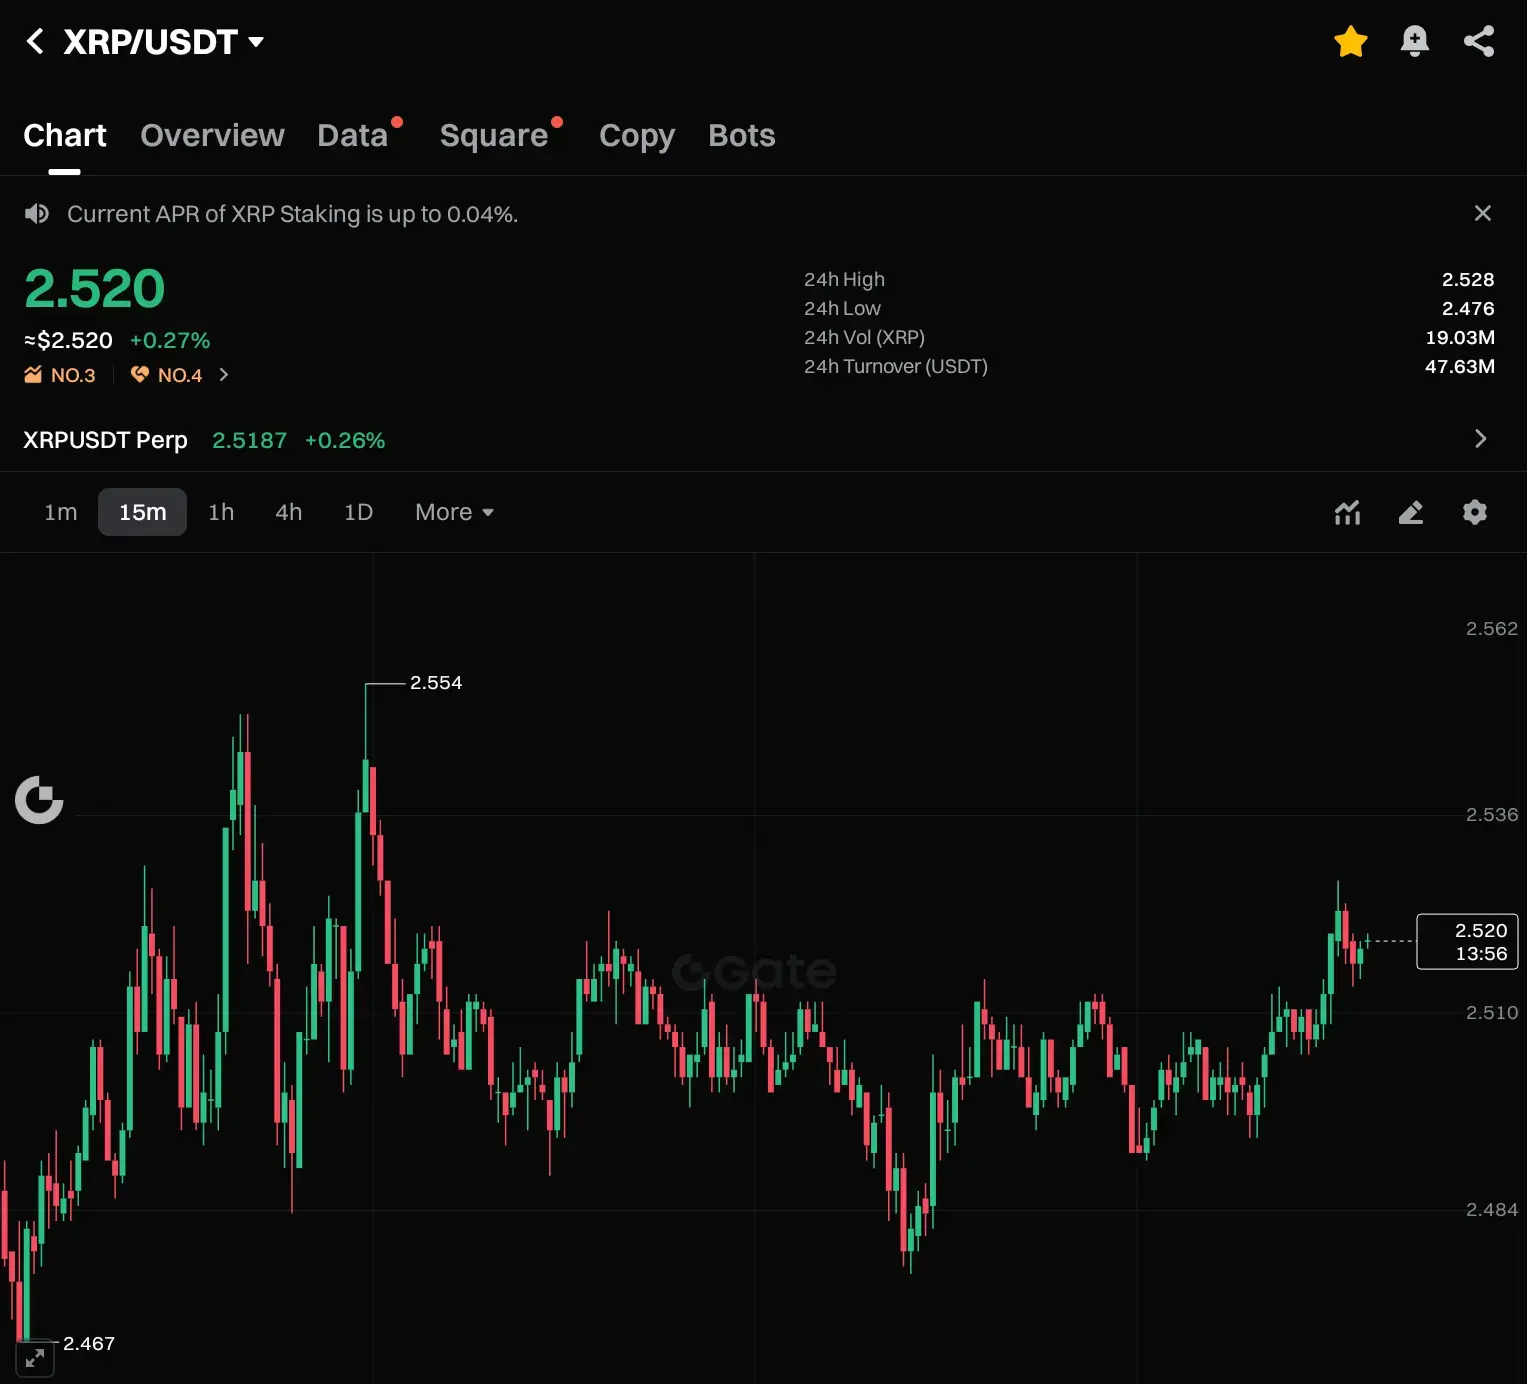Switch chart to the 1D interval

coord(358,512)
